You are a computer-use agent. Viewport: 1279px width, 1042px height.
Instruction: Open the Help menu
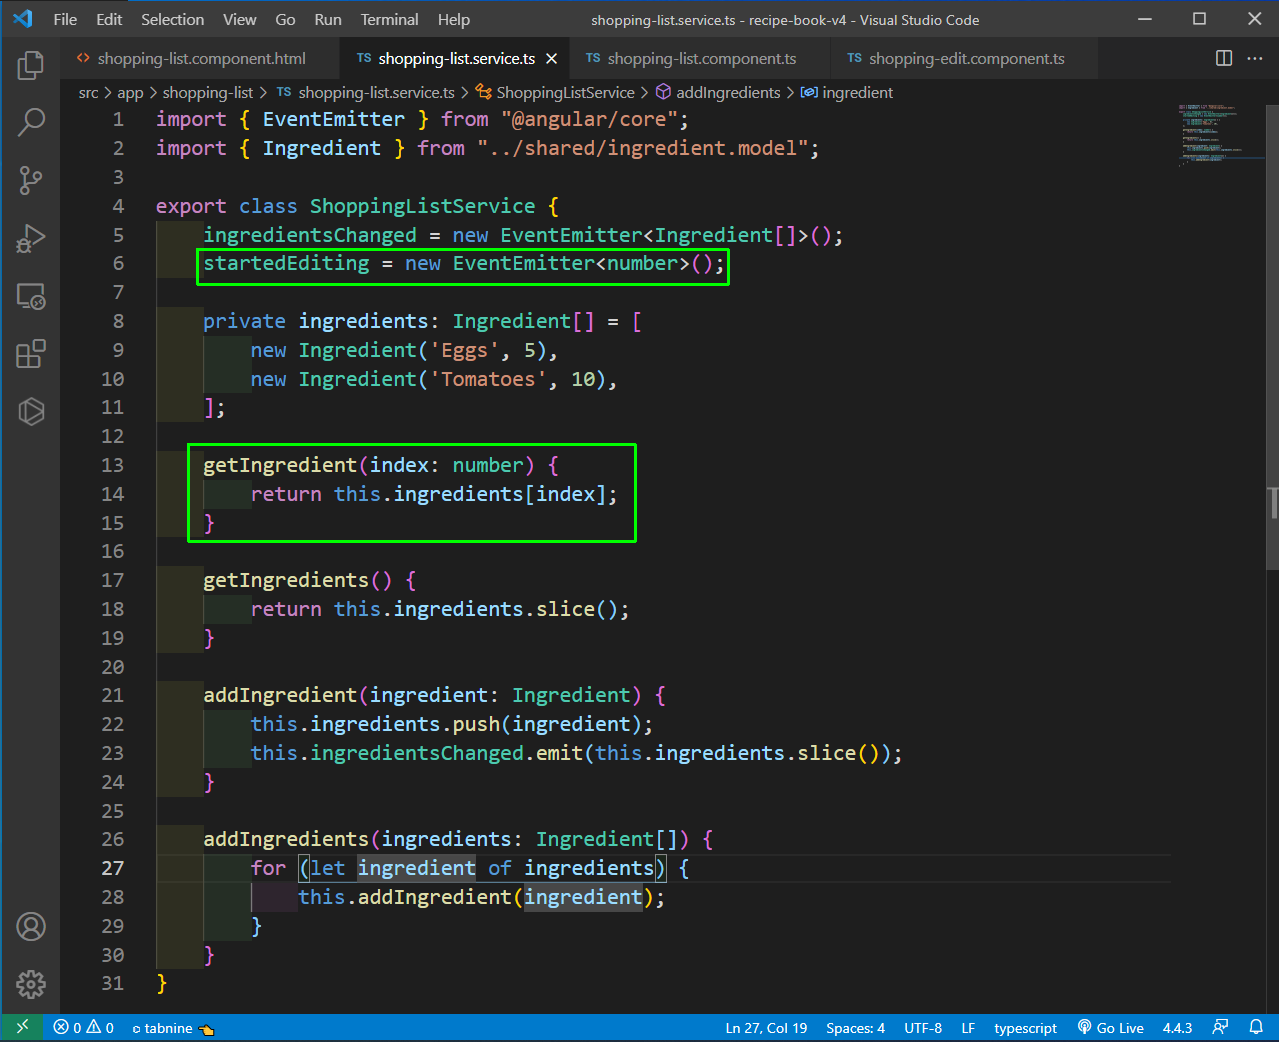tap(454, 19)
